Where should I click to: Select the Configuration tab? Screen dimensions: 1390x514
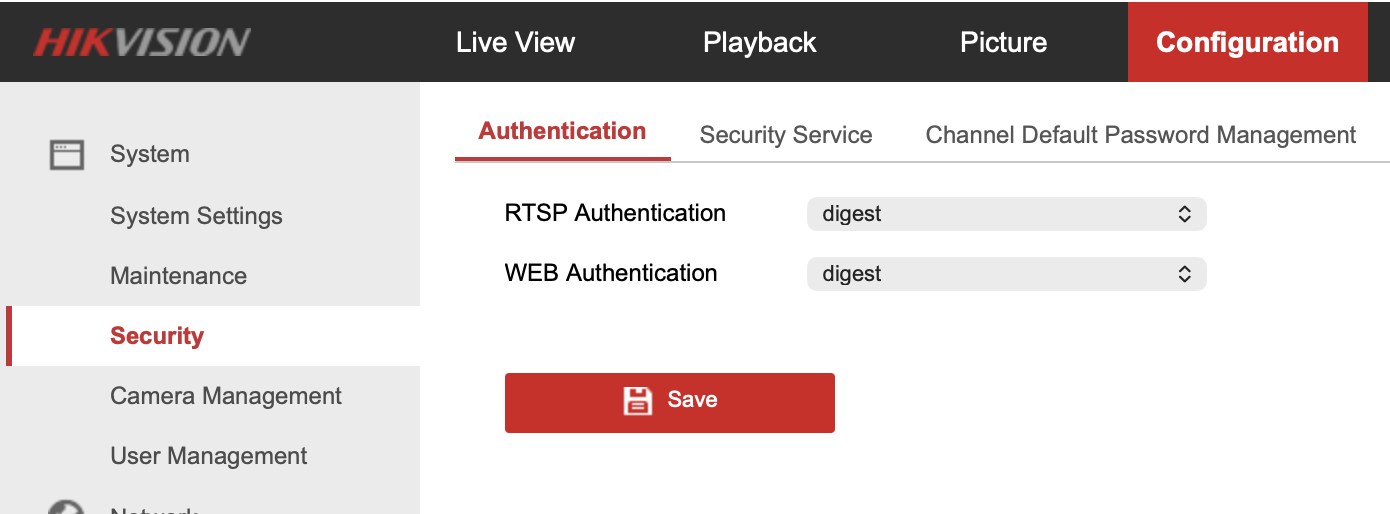1247,42
